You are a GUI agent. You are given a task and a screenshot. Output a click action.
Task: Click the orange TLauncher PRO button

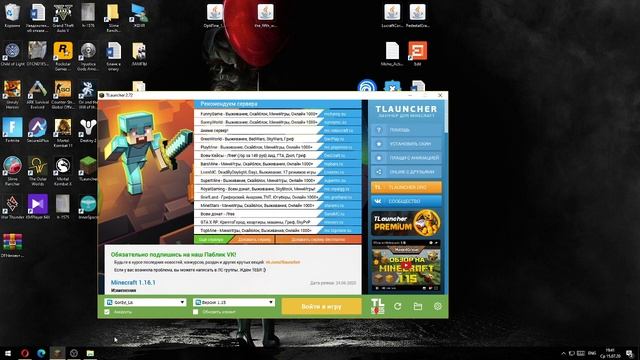(406, 187)
